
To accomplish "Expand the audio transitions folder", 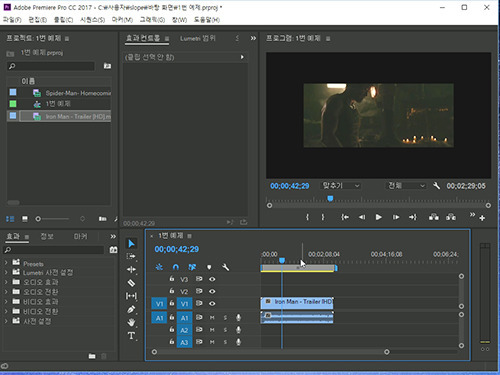I will click(x=6, y=292).
